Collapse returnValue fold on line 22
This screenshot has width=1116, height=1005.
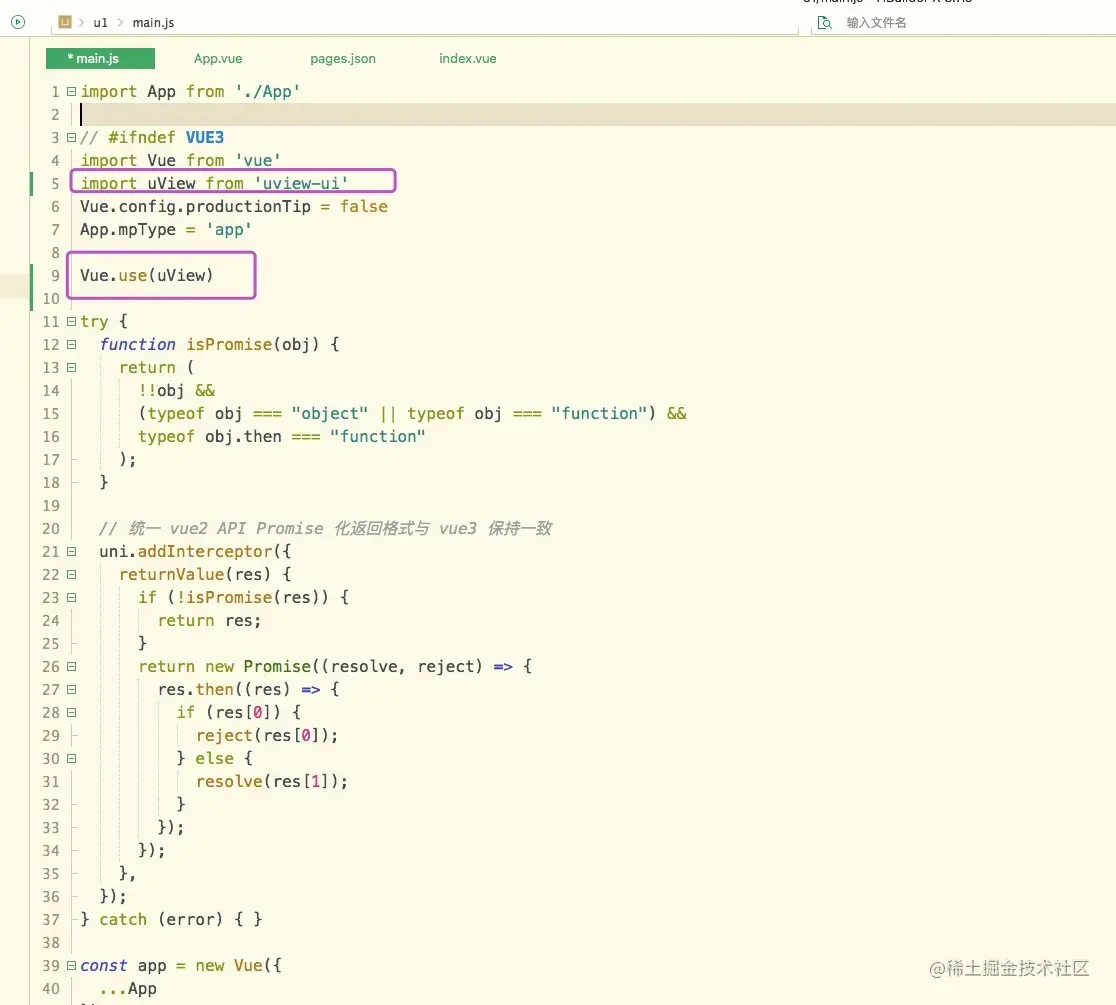pos(71,574)
